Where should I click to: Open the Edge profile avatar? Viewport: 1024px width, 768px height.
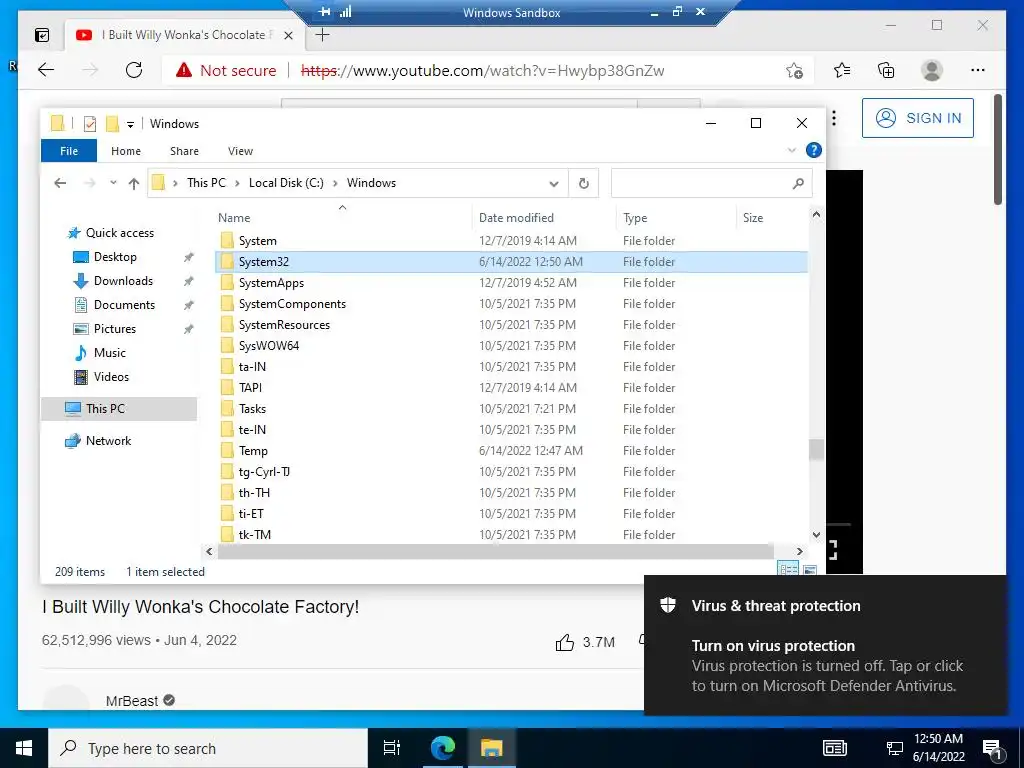click(932, 70)
